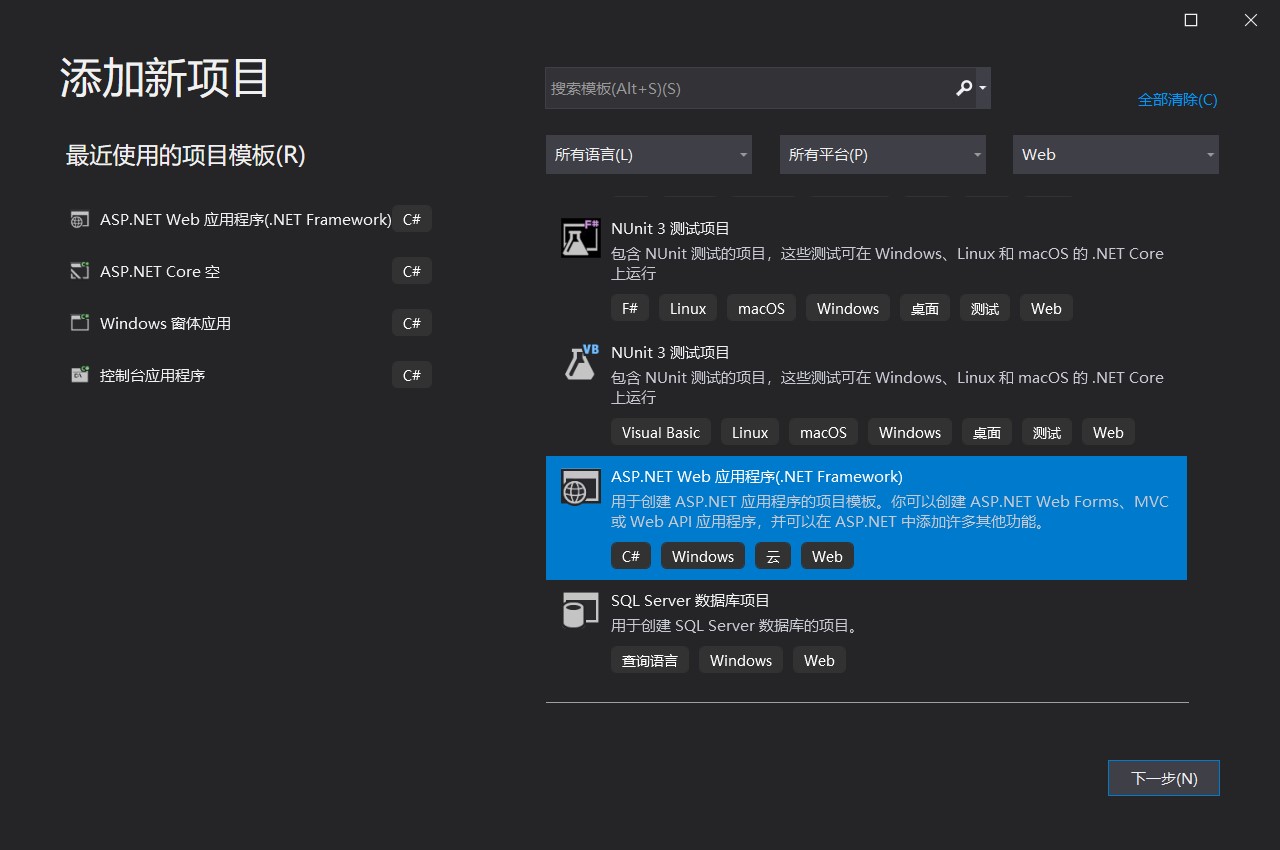Click C# badge beside ASP.NET Core 空

[x=412, y=271]
